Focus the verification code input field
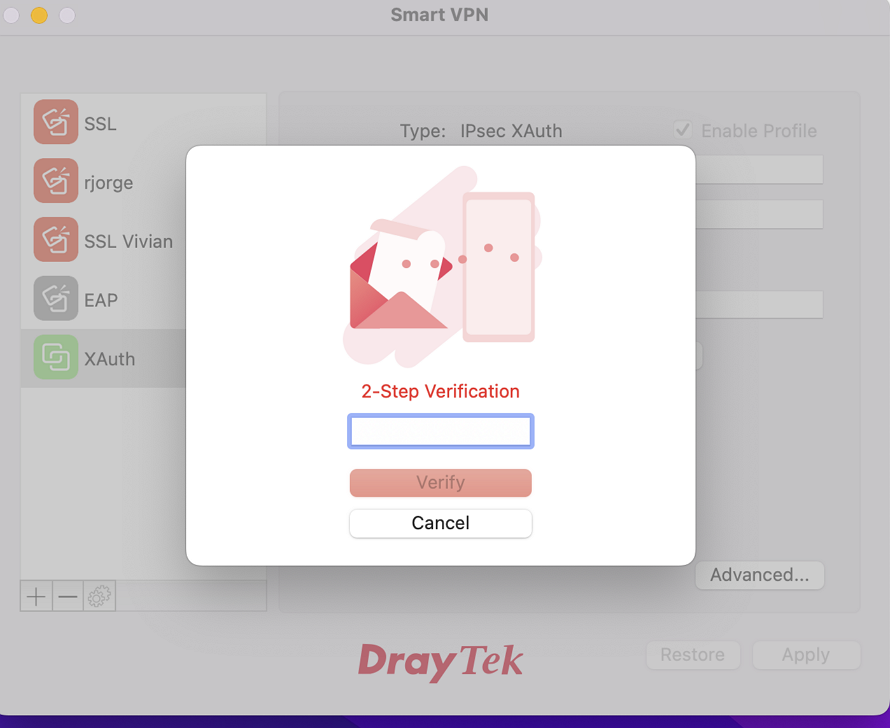The height and width of the screenshot is (728, 890). (x=440, y=431)
